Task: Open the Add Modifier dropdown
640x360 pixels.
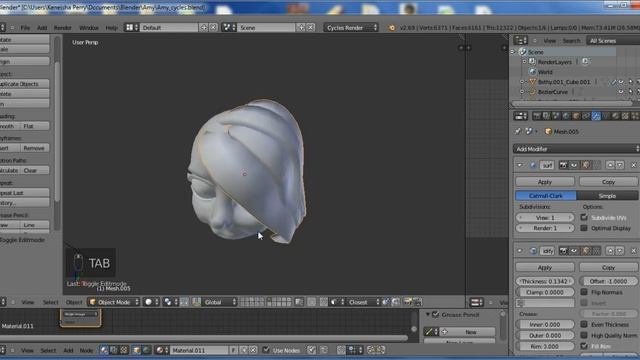Action: 576,149
